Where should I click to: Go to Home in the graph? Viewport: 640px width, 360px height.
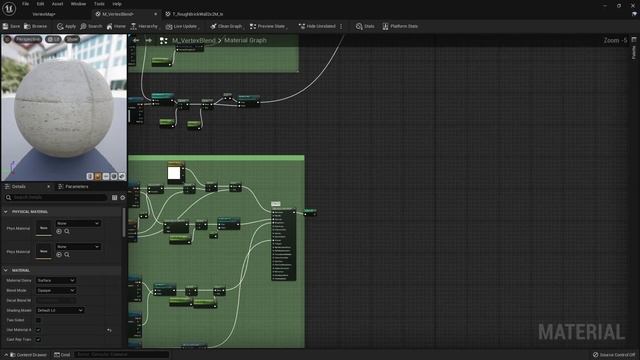(116, 26)
